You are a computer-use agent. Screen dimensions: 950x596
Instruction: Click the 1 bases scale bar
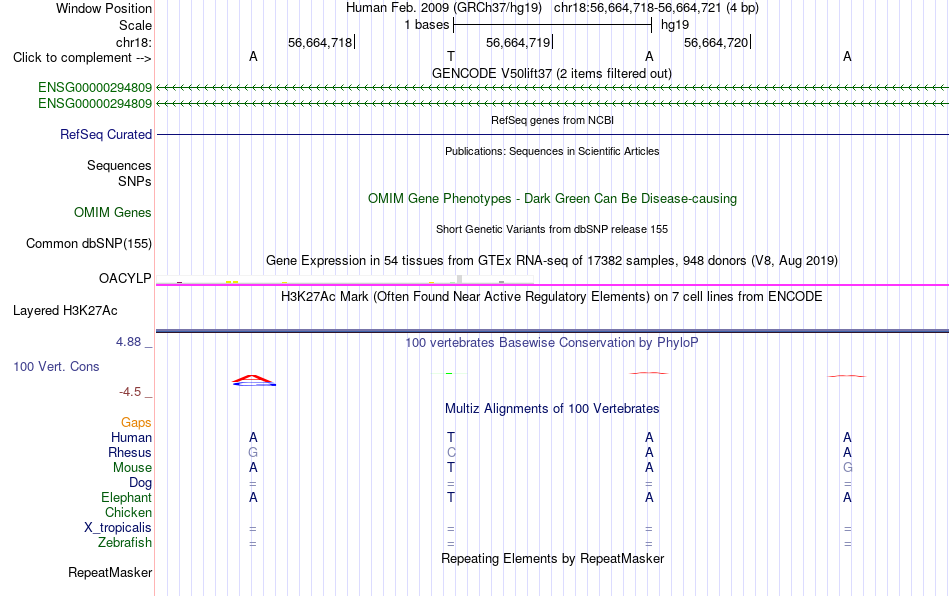point(552,25)
